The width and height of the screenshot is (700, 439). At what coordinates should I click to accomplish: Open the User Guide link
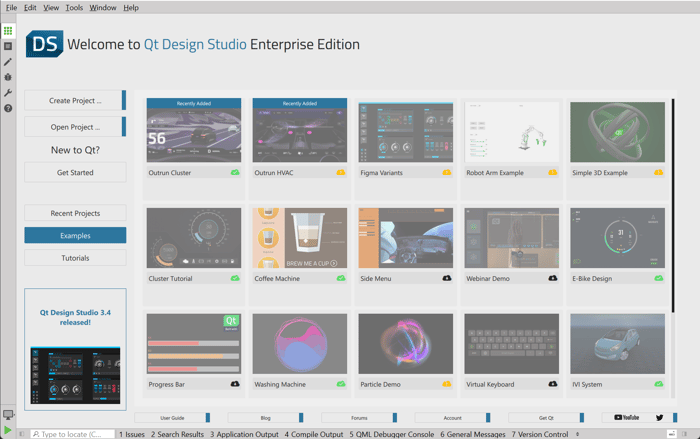[x=172, y=418]
